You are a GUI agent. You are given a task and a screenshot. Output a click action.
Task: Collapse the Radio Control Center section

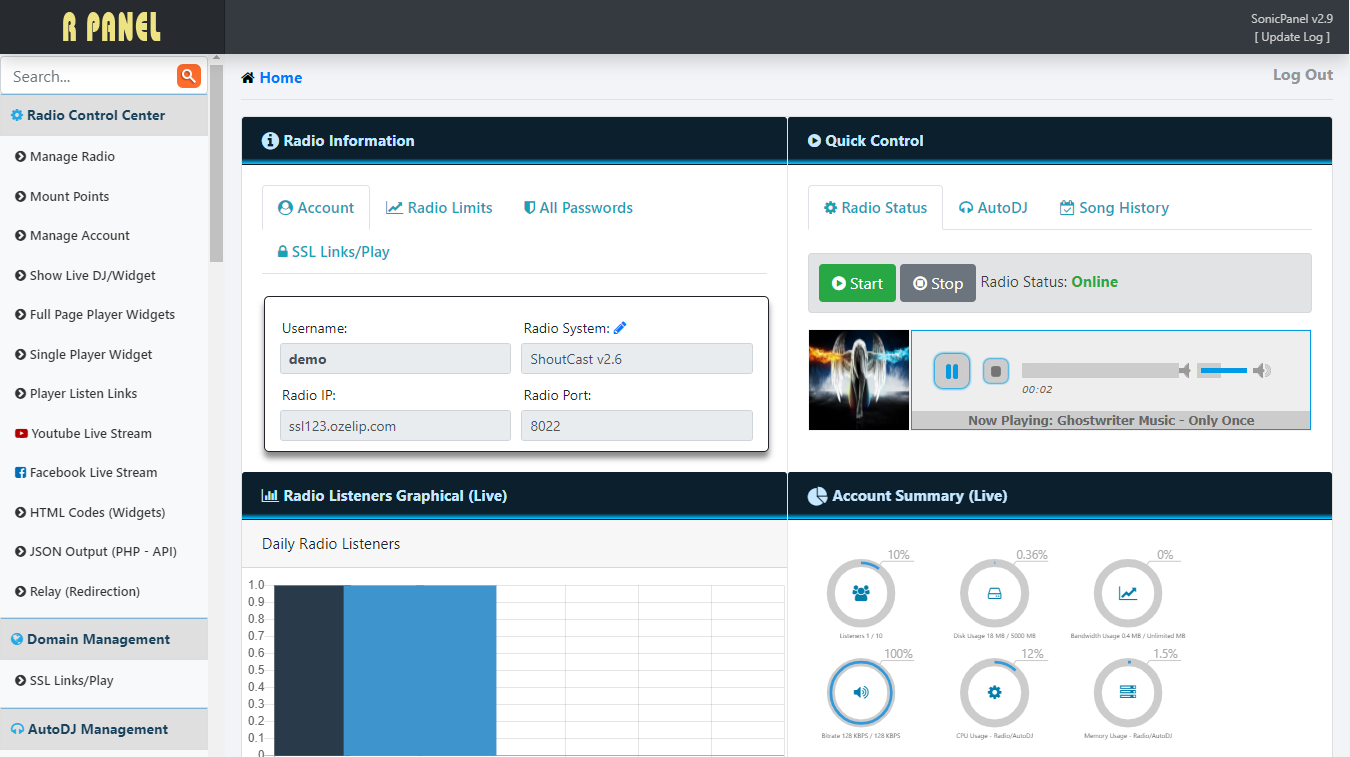click(x=96, y=115)
